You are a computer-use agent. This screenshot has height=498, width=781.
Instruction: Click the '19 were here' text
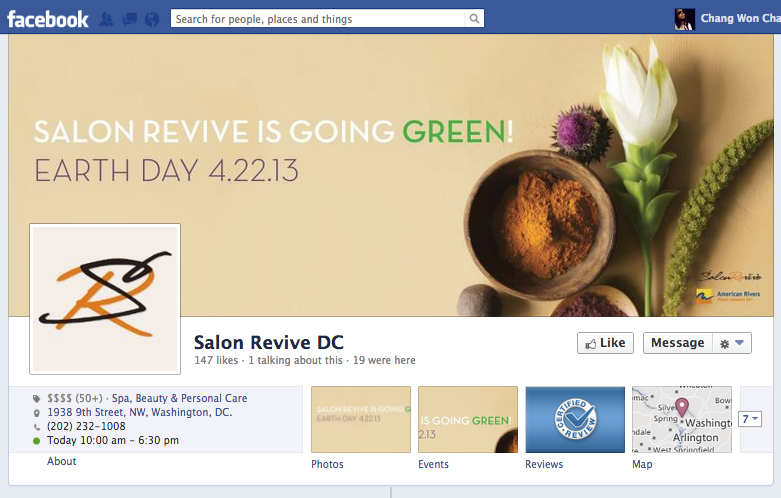(384, 360)
